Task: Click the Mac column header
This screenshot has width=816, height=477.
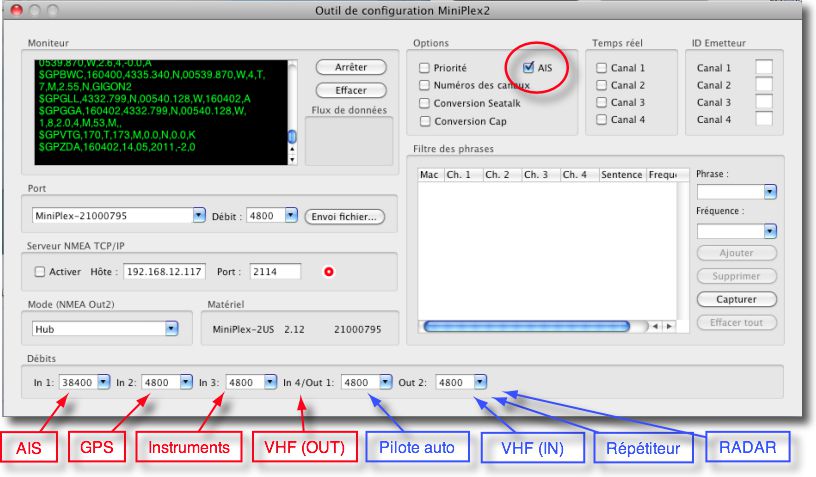Action: pyautogui.click(x=431, y=175)
